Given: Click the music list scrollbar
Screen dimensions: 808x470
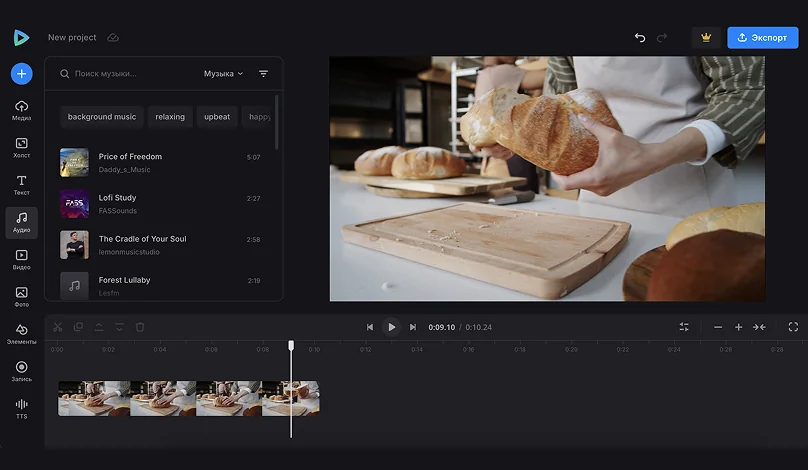Looking at the screenshot, I should [x=277, y=122].
